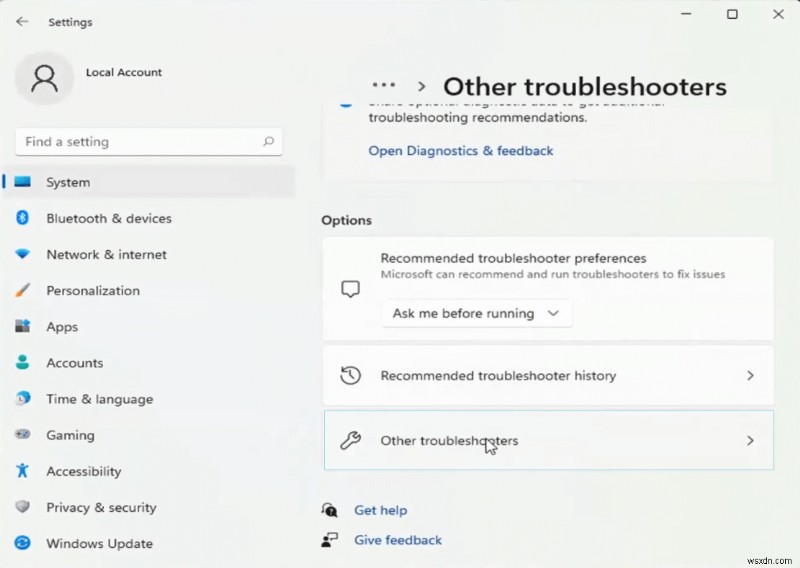
Task: Open Recommended troubleshooter history
Action: click(x=548, y=376)
